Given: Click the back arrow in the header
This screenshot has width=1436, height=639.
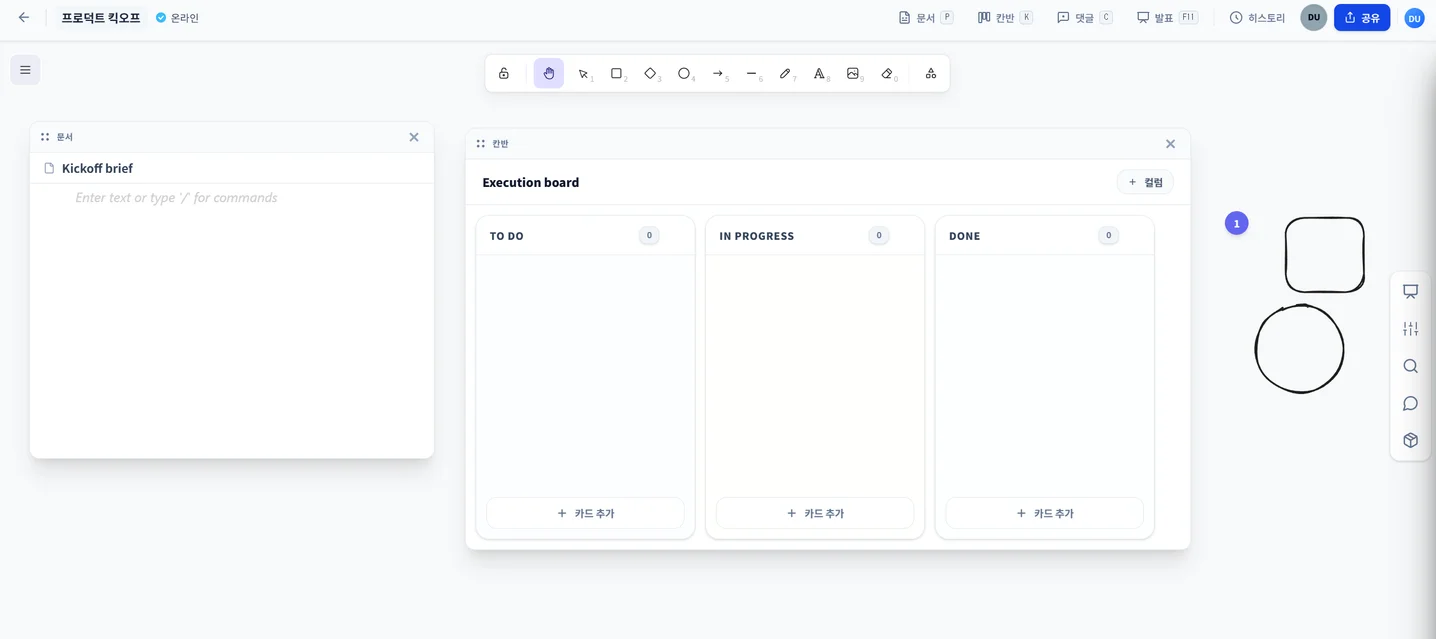Looking at the screenshot, I should click(x=24, y=17).
